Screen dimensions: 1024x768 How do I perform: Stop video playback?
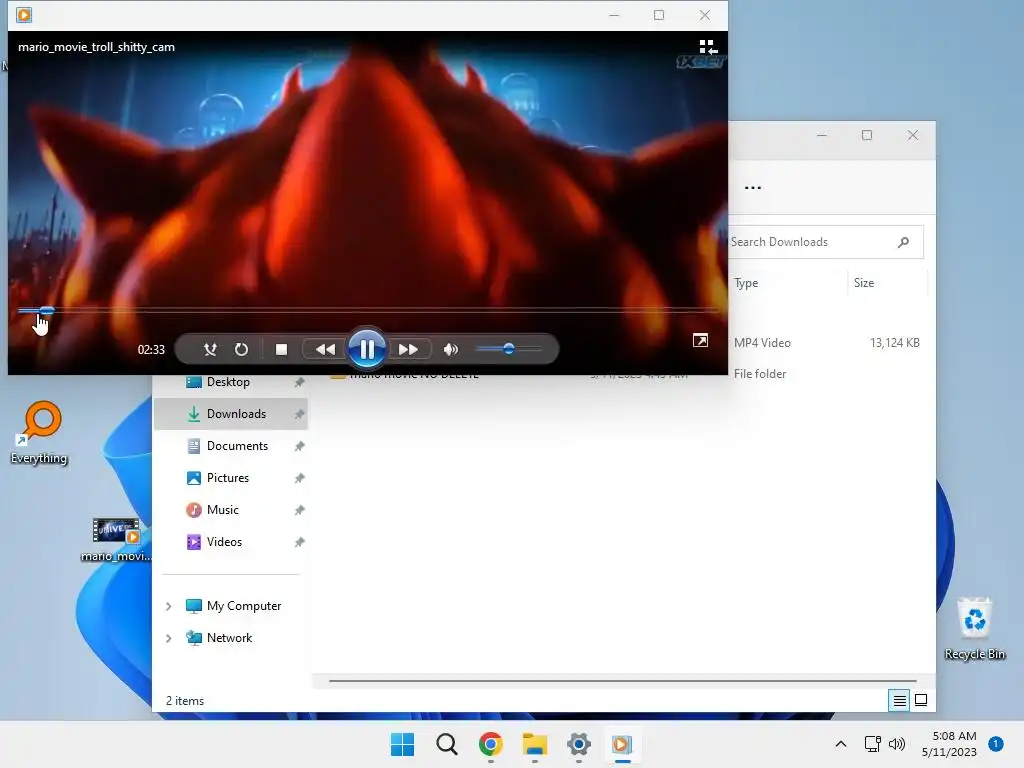(x=281, y=349)
